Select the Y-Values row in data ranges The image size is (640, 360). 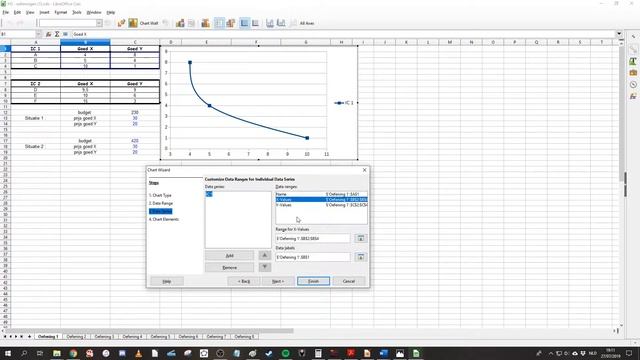coord(321,205)
